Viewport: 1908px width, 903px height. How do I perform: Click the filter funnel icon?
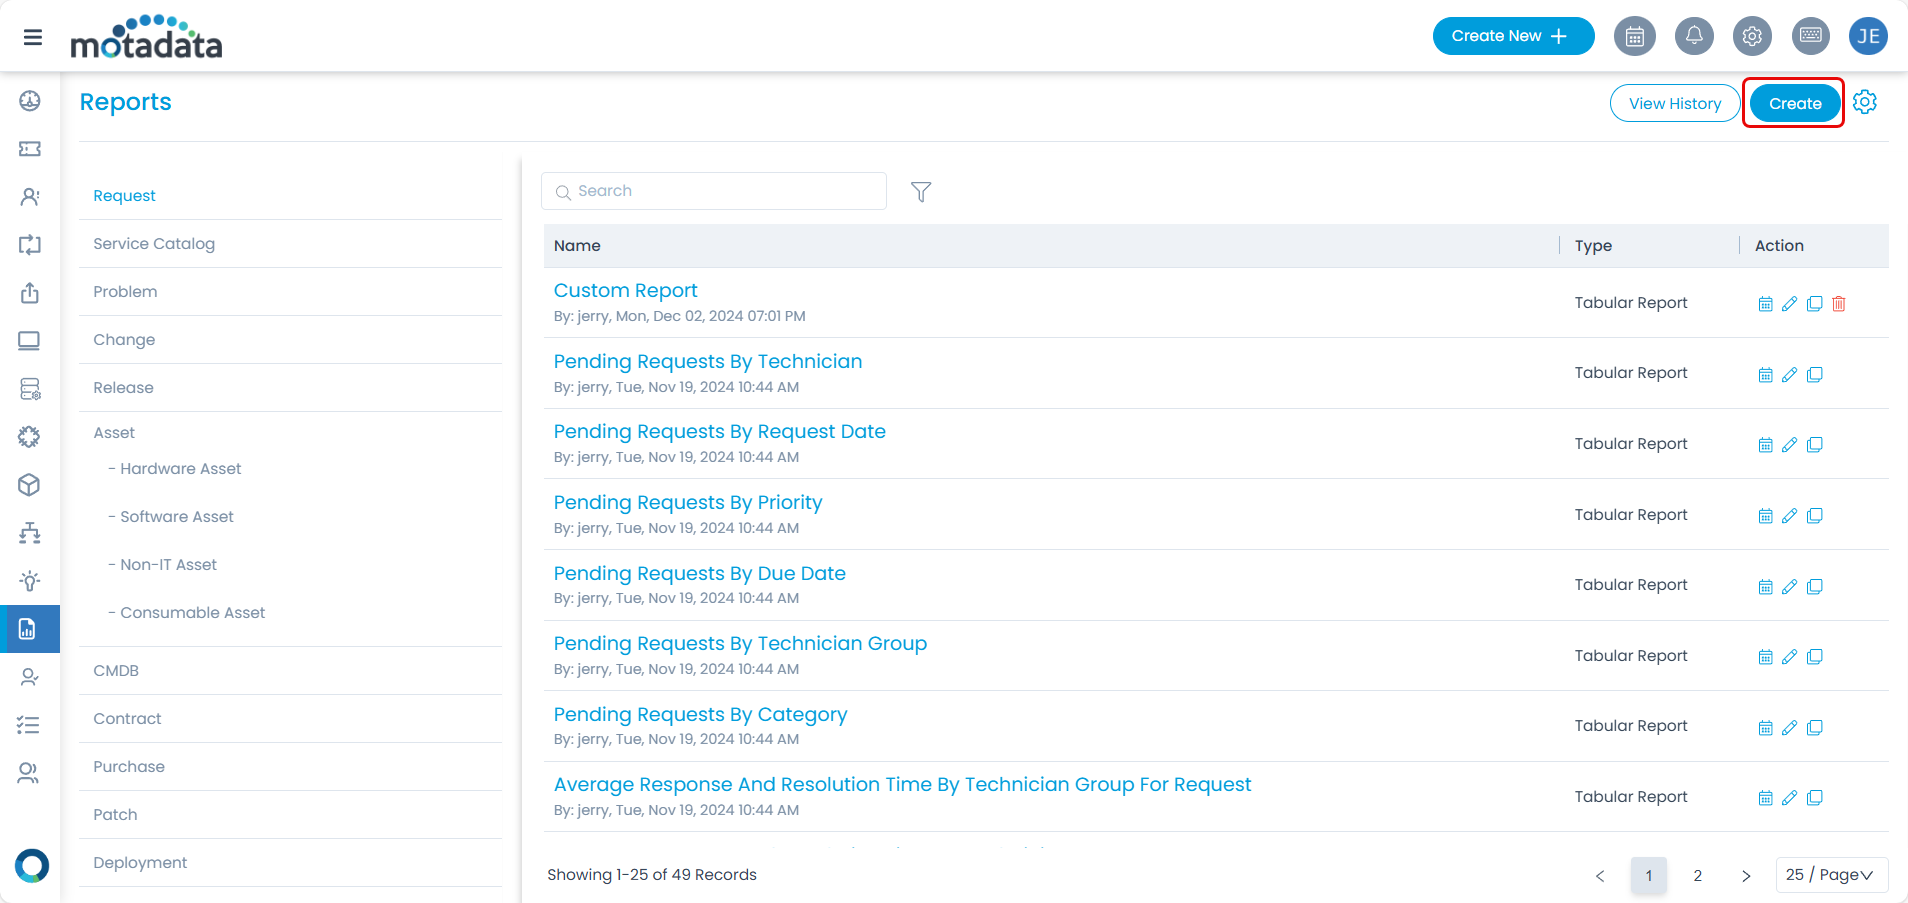(920, 191)
